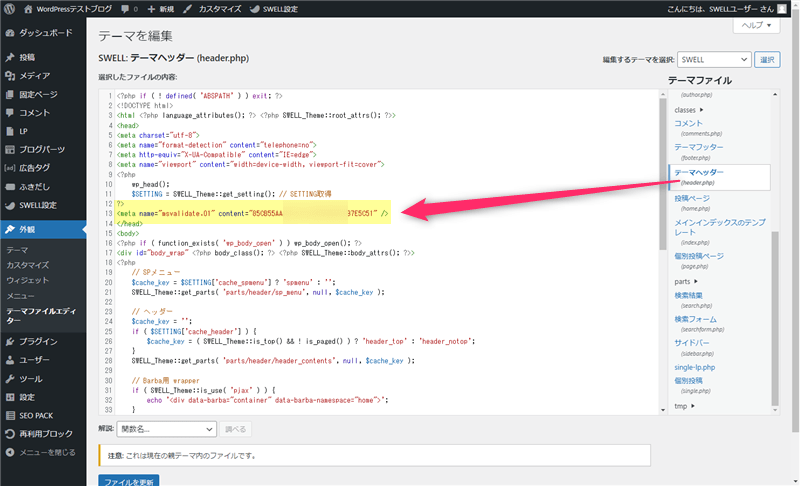Click the 設定 sliders icon

[x=10, y=397]
